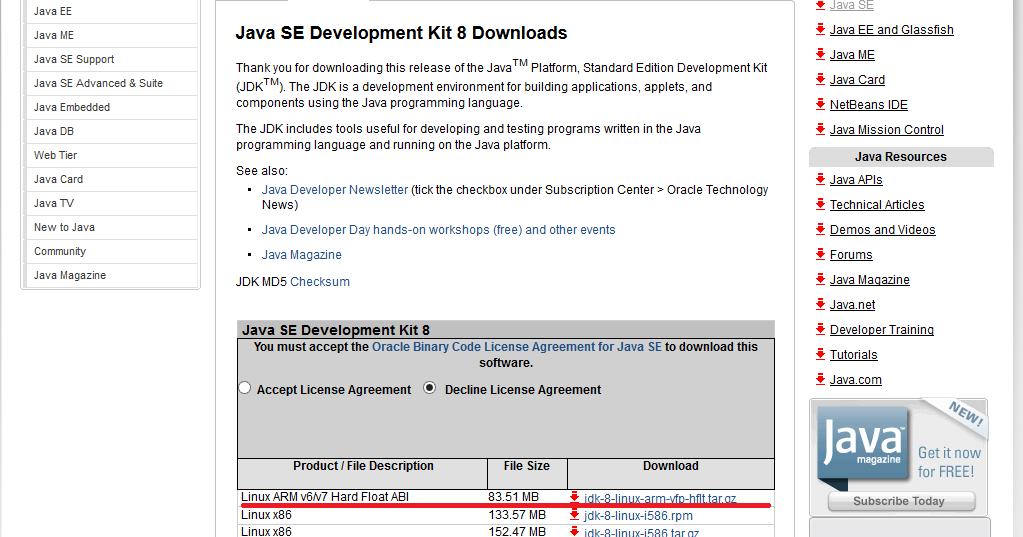Open Java ME link in right column
This screenshot has width=1023, height=537.
click(852, 55)
